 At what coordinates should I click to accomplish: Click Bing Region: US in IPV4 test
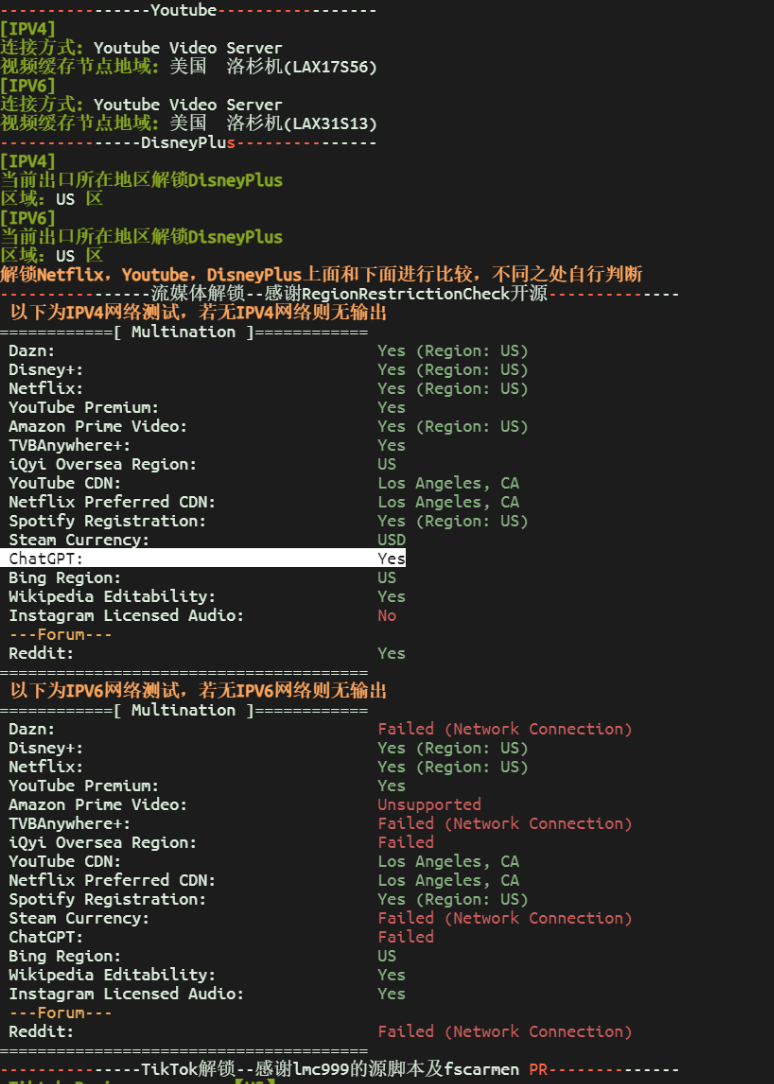[202, 577]
